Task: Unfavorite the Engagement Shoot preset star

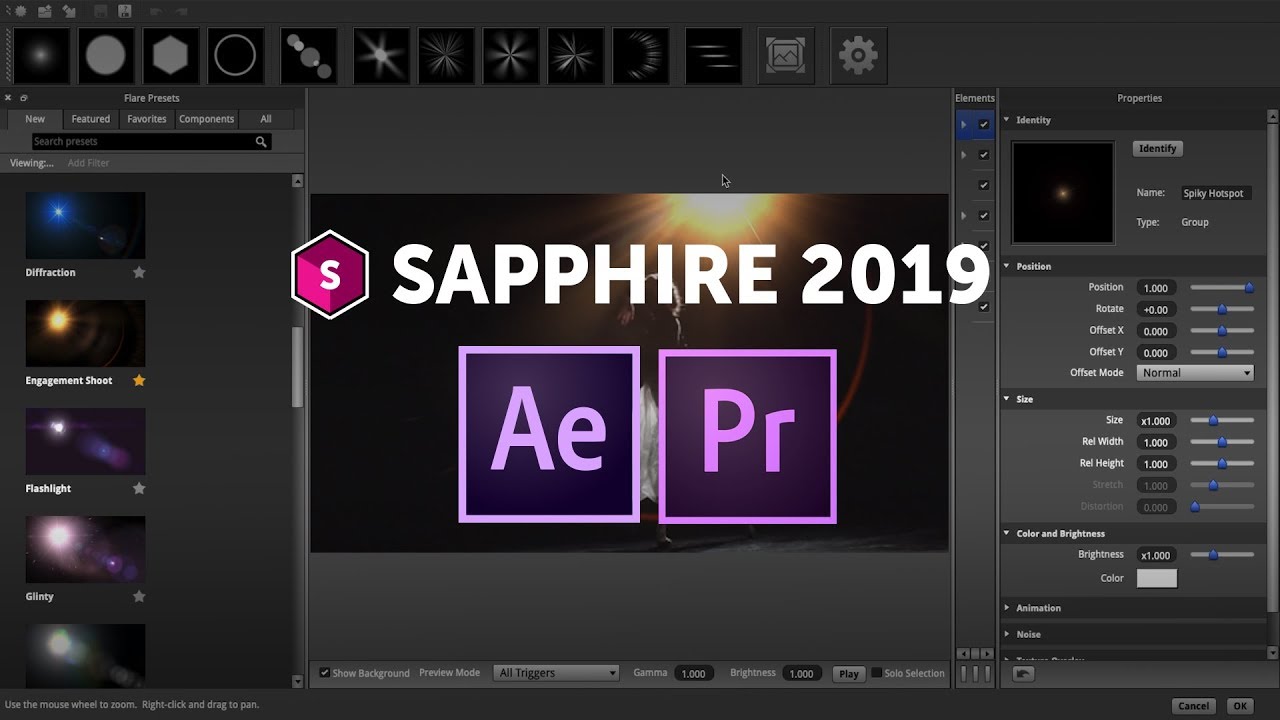Action: coord(139,380)
